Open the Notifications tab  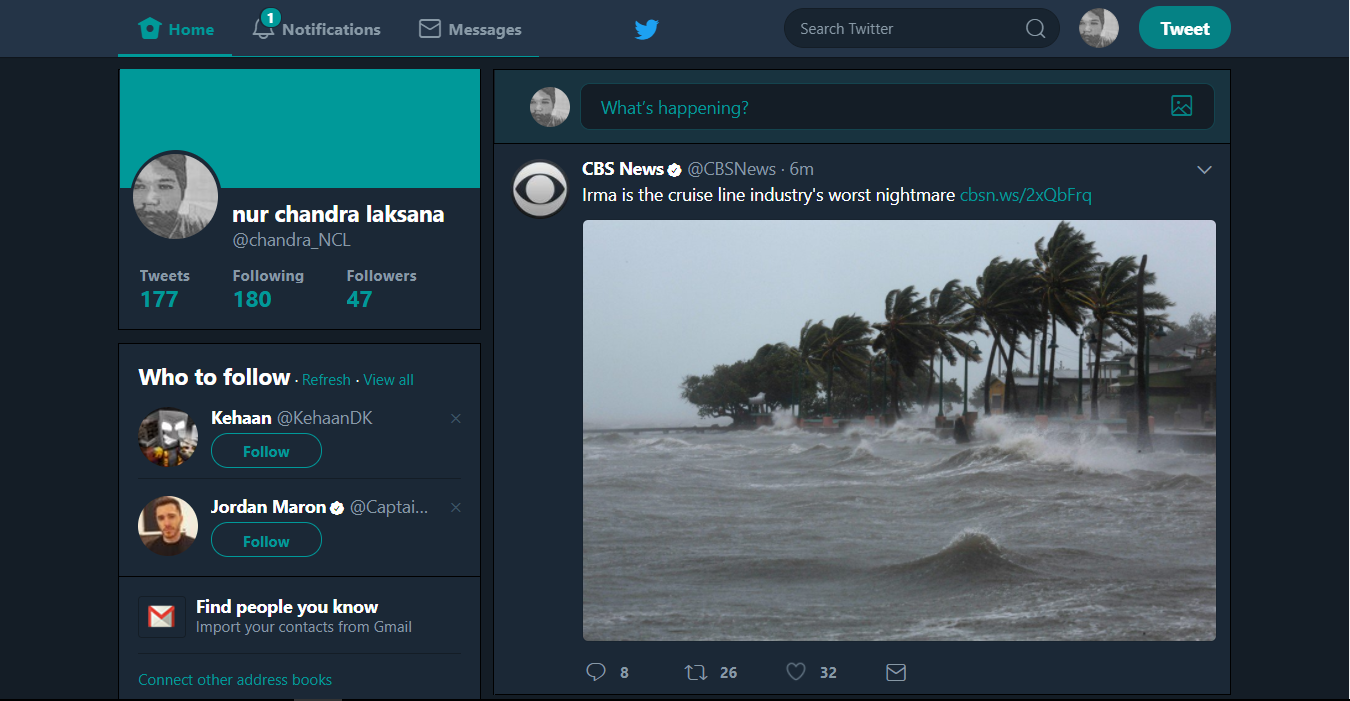point(316,28)
